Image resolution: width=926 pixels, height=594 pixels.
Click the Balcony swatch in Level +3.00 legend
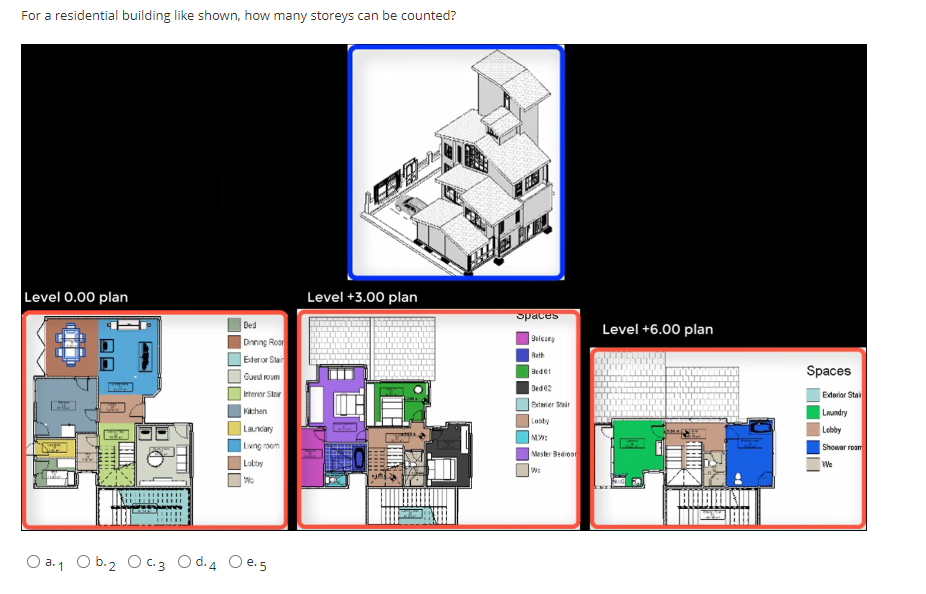(522, 338)
